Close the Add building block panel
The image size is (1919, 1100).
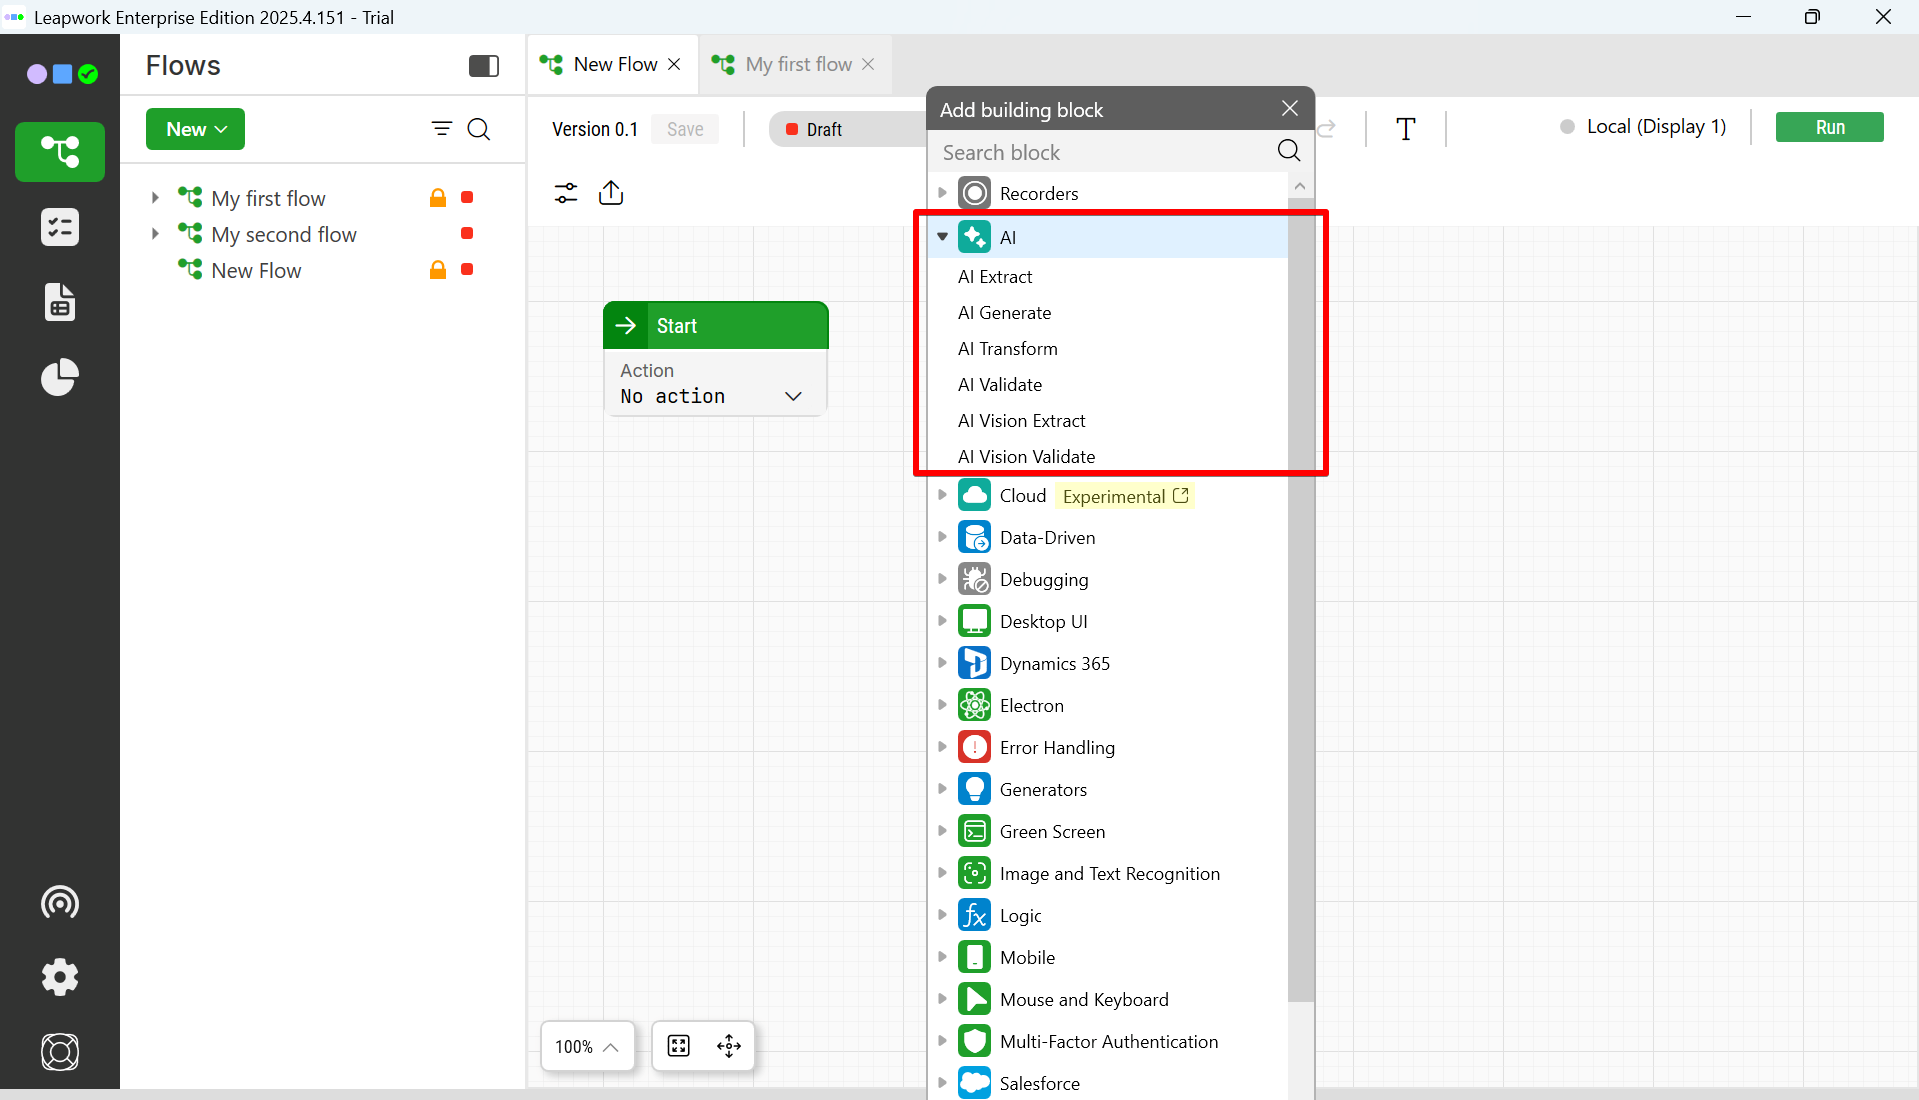pyautogui.click(x=1290, y=108)
